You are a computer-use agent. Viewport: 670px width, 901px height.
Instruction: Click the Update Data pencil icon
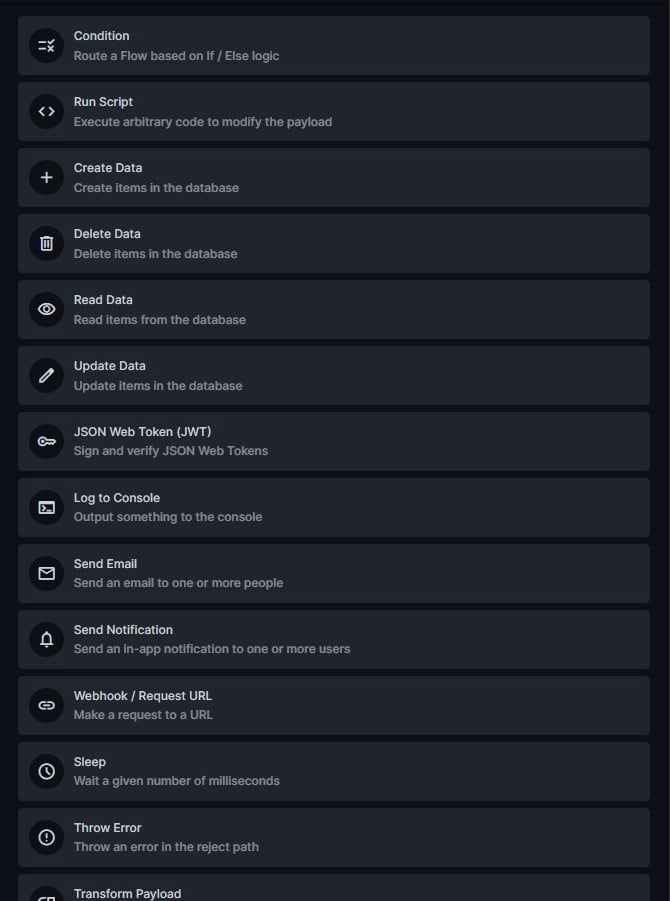click(46, 376)
